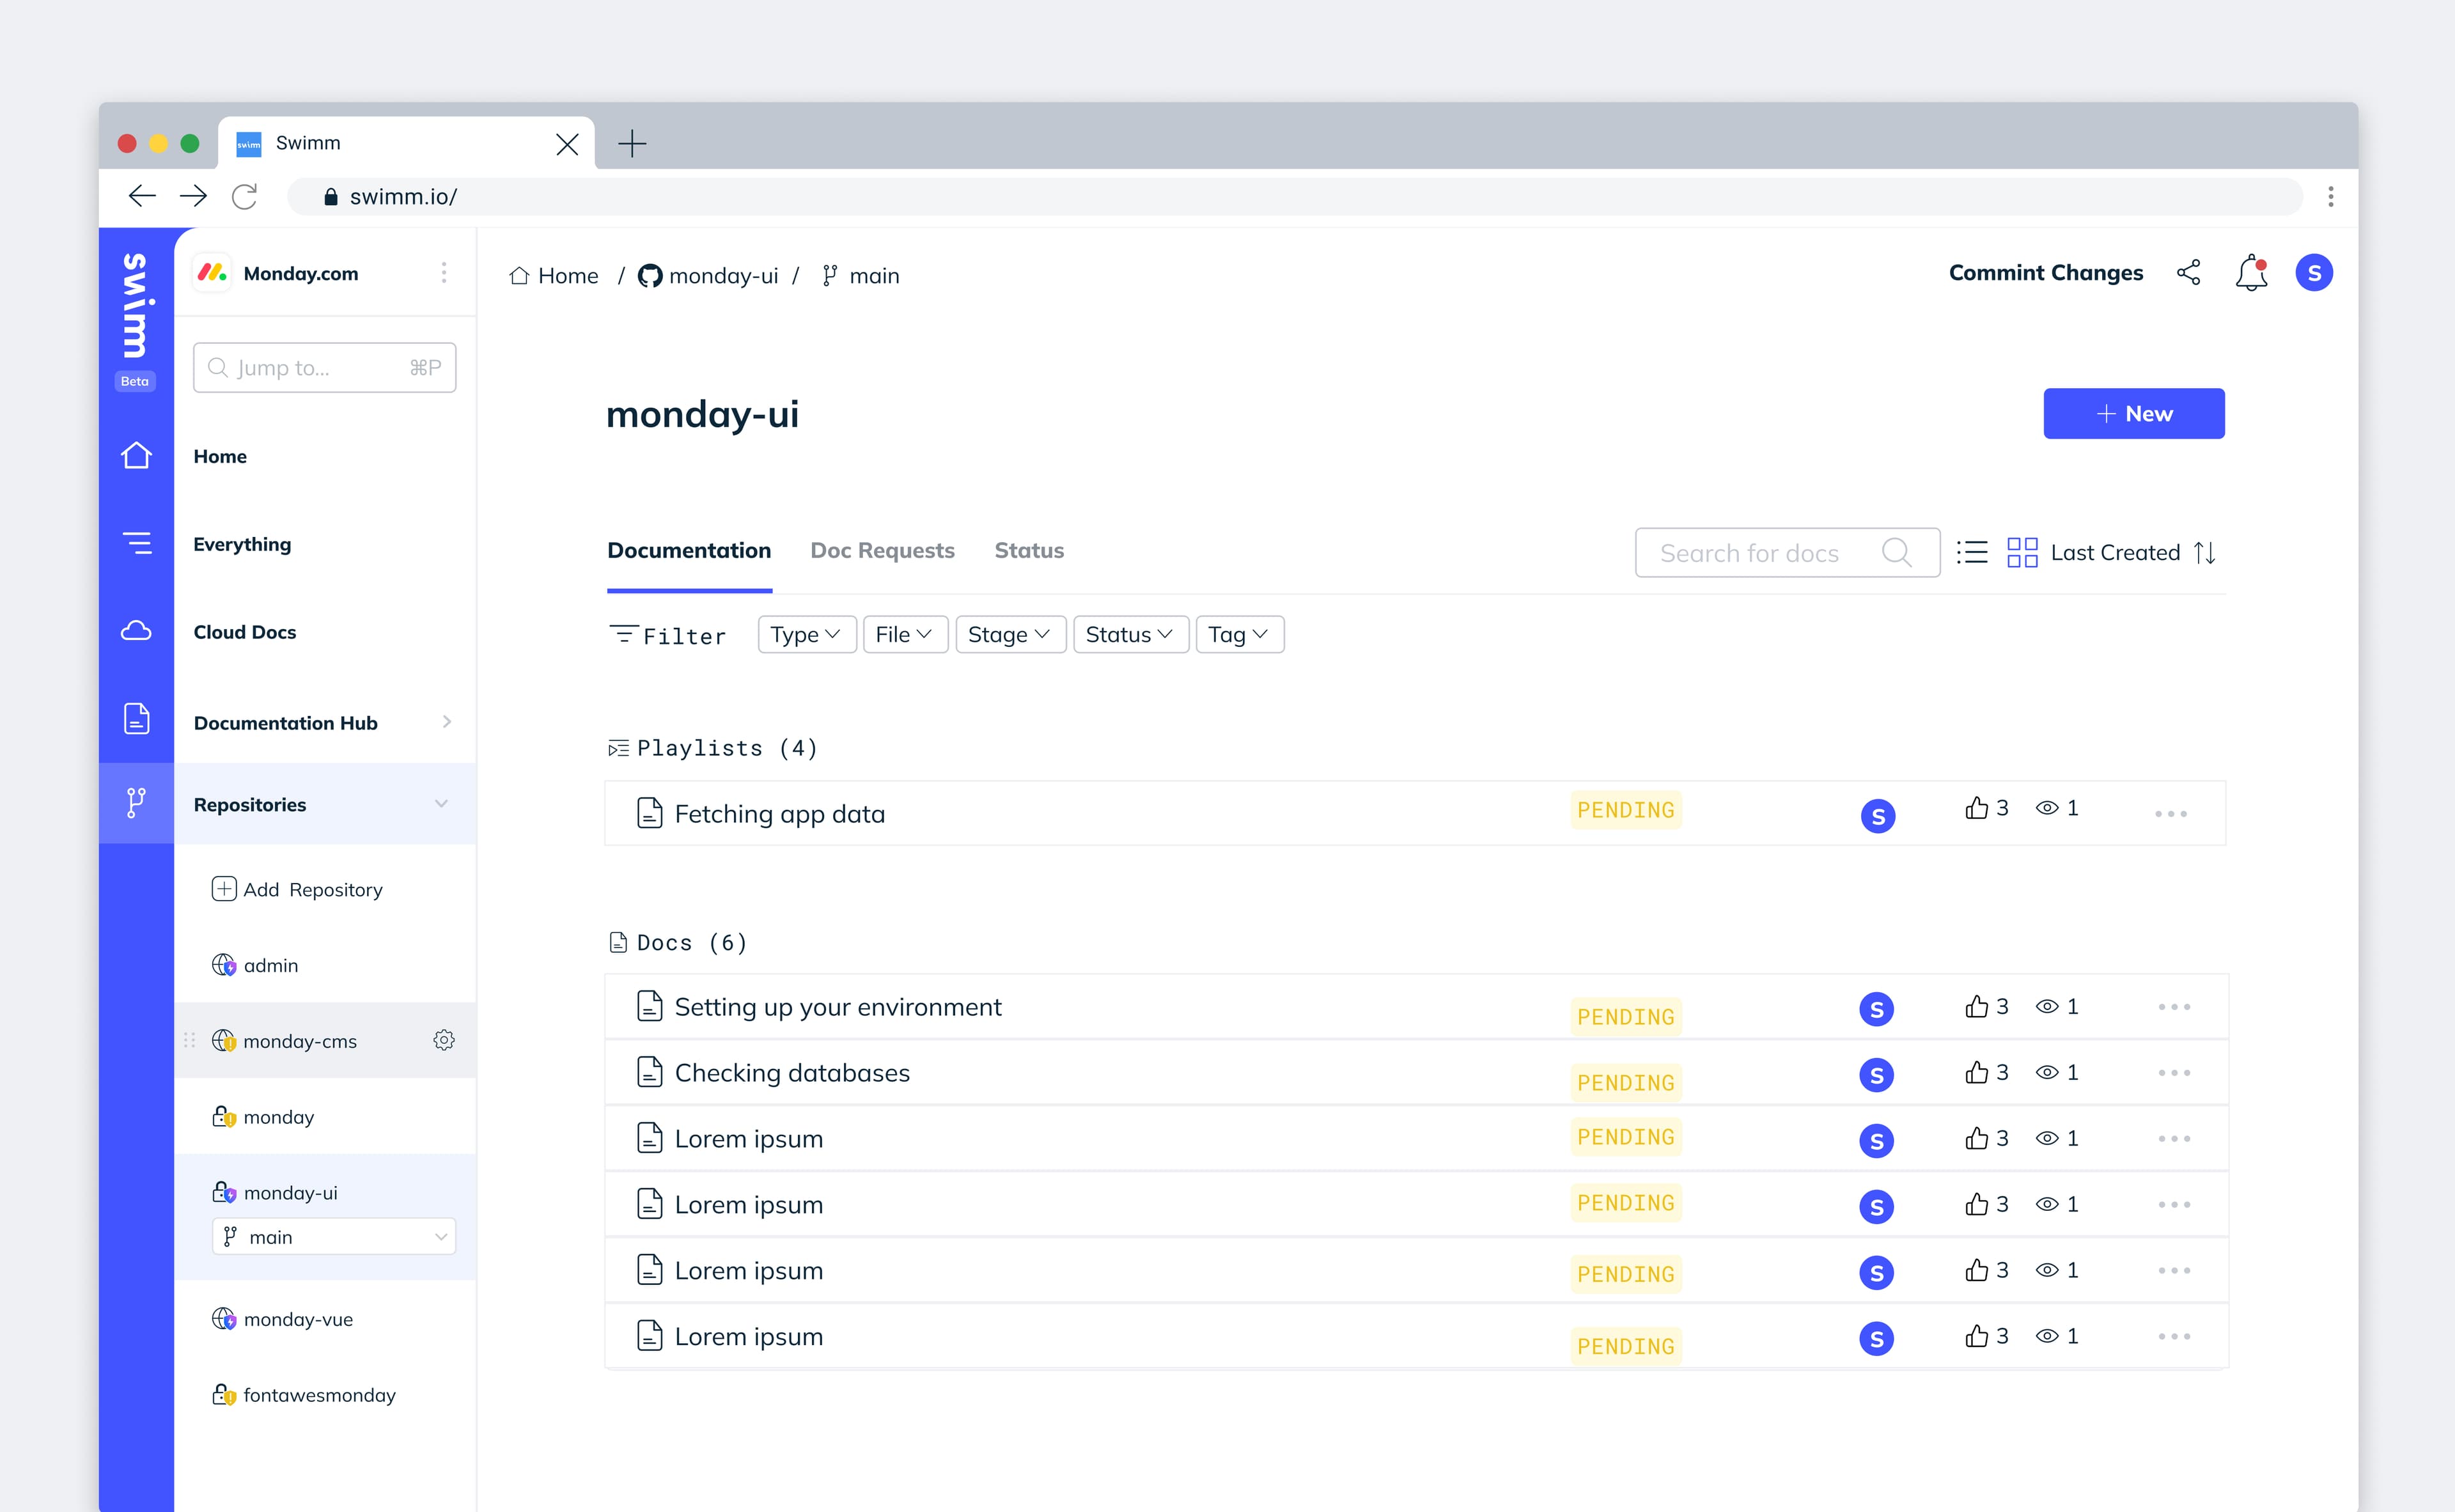Go back in browser history
Image resolution: width=2455 pixels, height=1512 pixels.
142,196
